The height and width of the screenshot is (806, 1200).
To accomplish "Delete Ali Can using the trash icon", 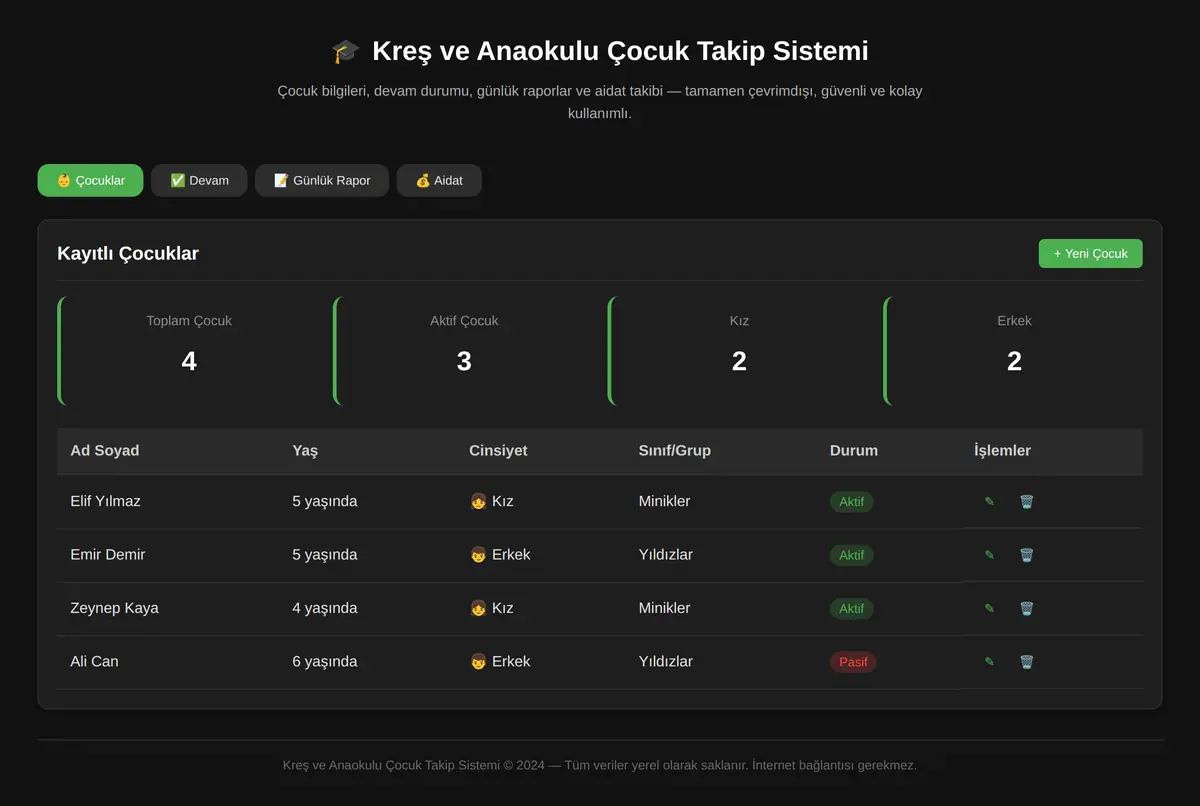I will coord(1026,662).
